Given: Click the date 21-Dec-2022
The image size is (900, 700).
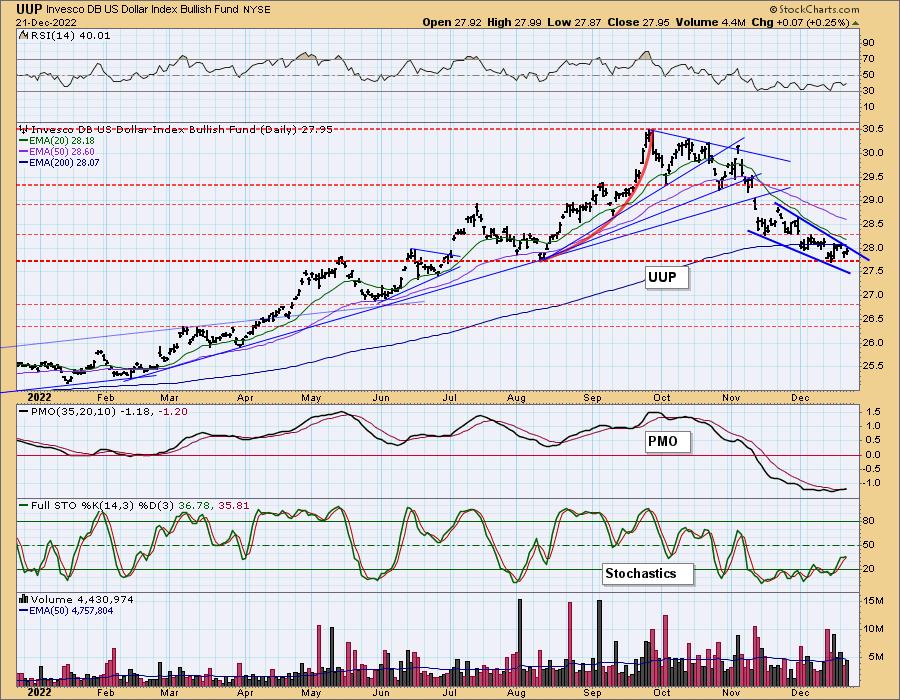Looking at the screenshot, I should [x=46, y=22].
